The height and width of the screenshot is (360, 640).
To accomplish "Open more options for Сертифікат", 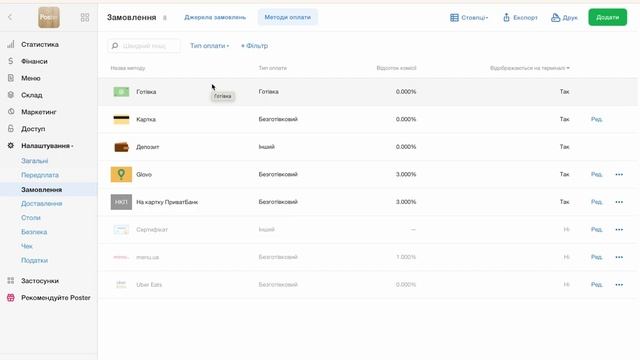I will 619,229.
